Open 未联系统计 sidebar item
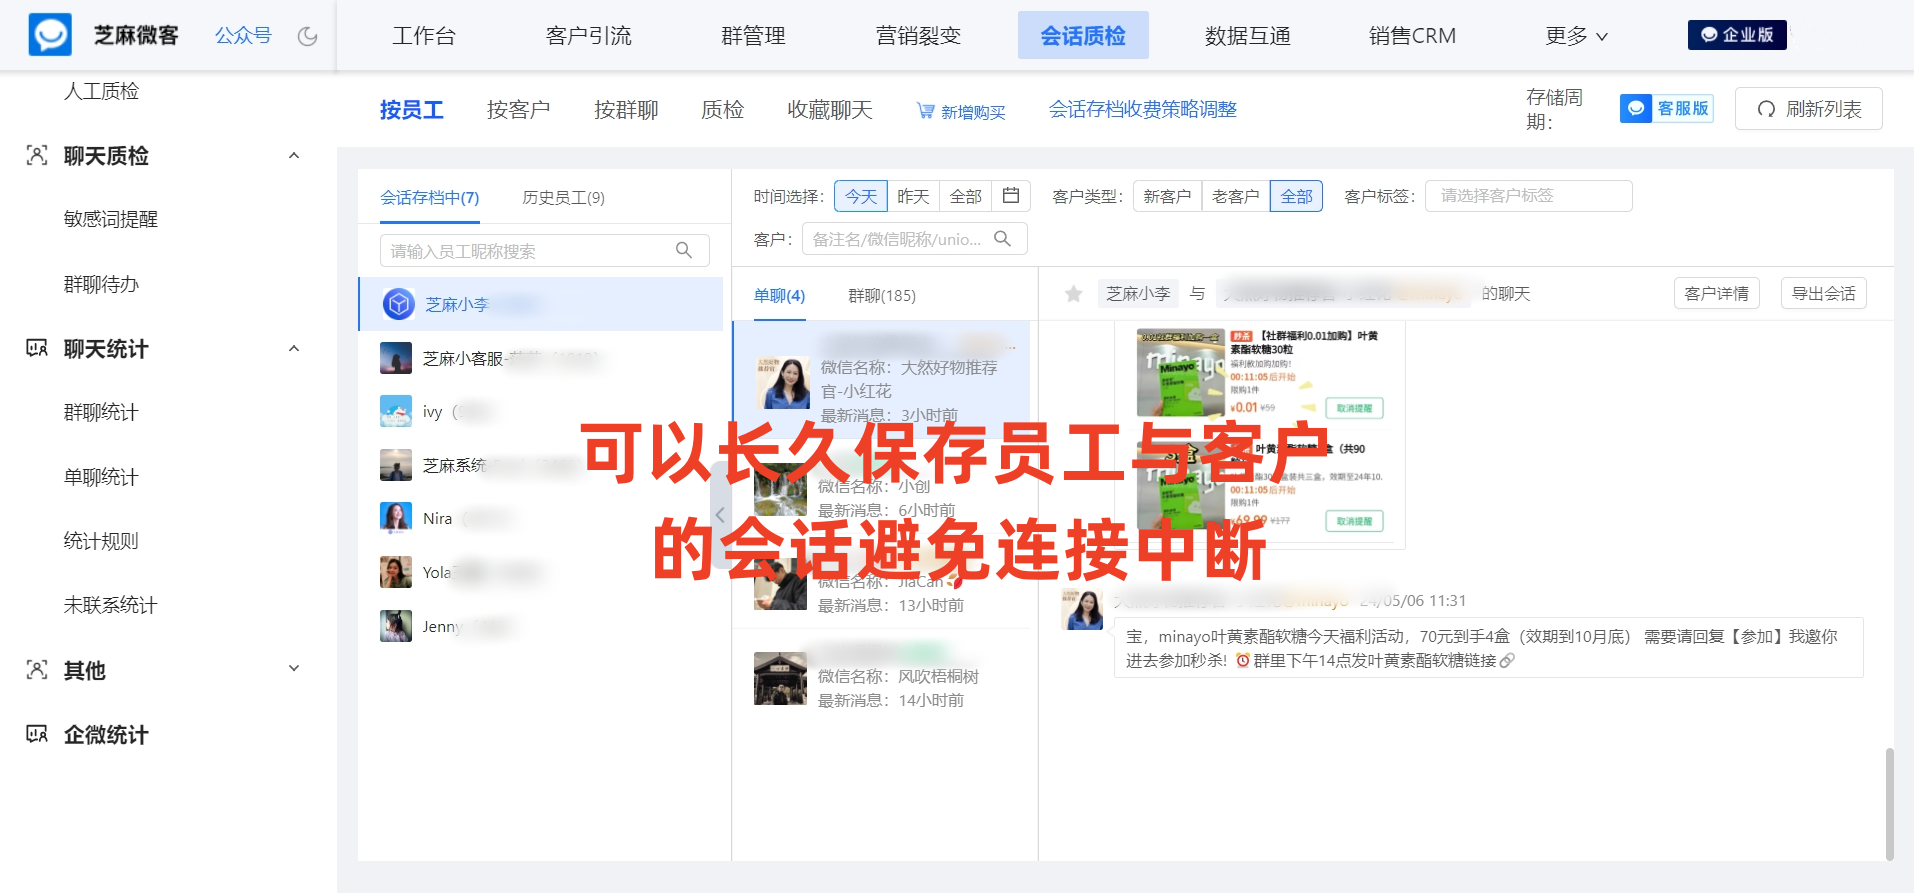The image size is (1914, 893). [x=111, y=605]
